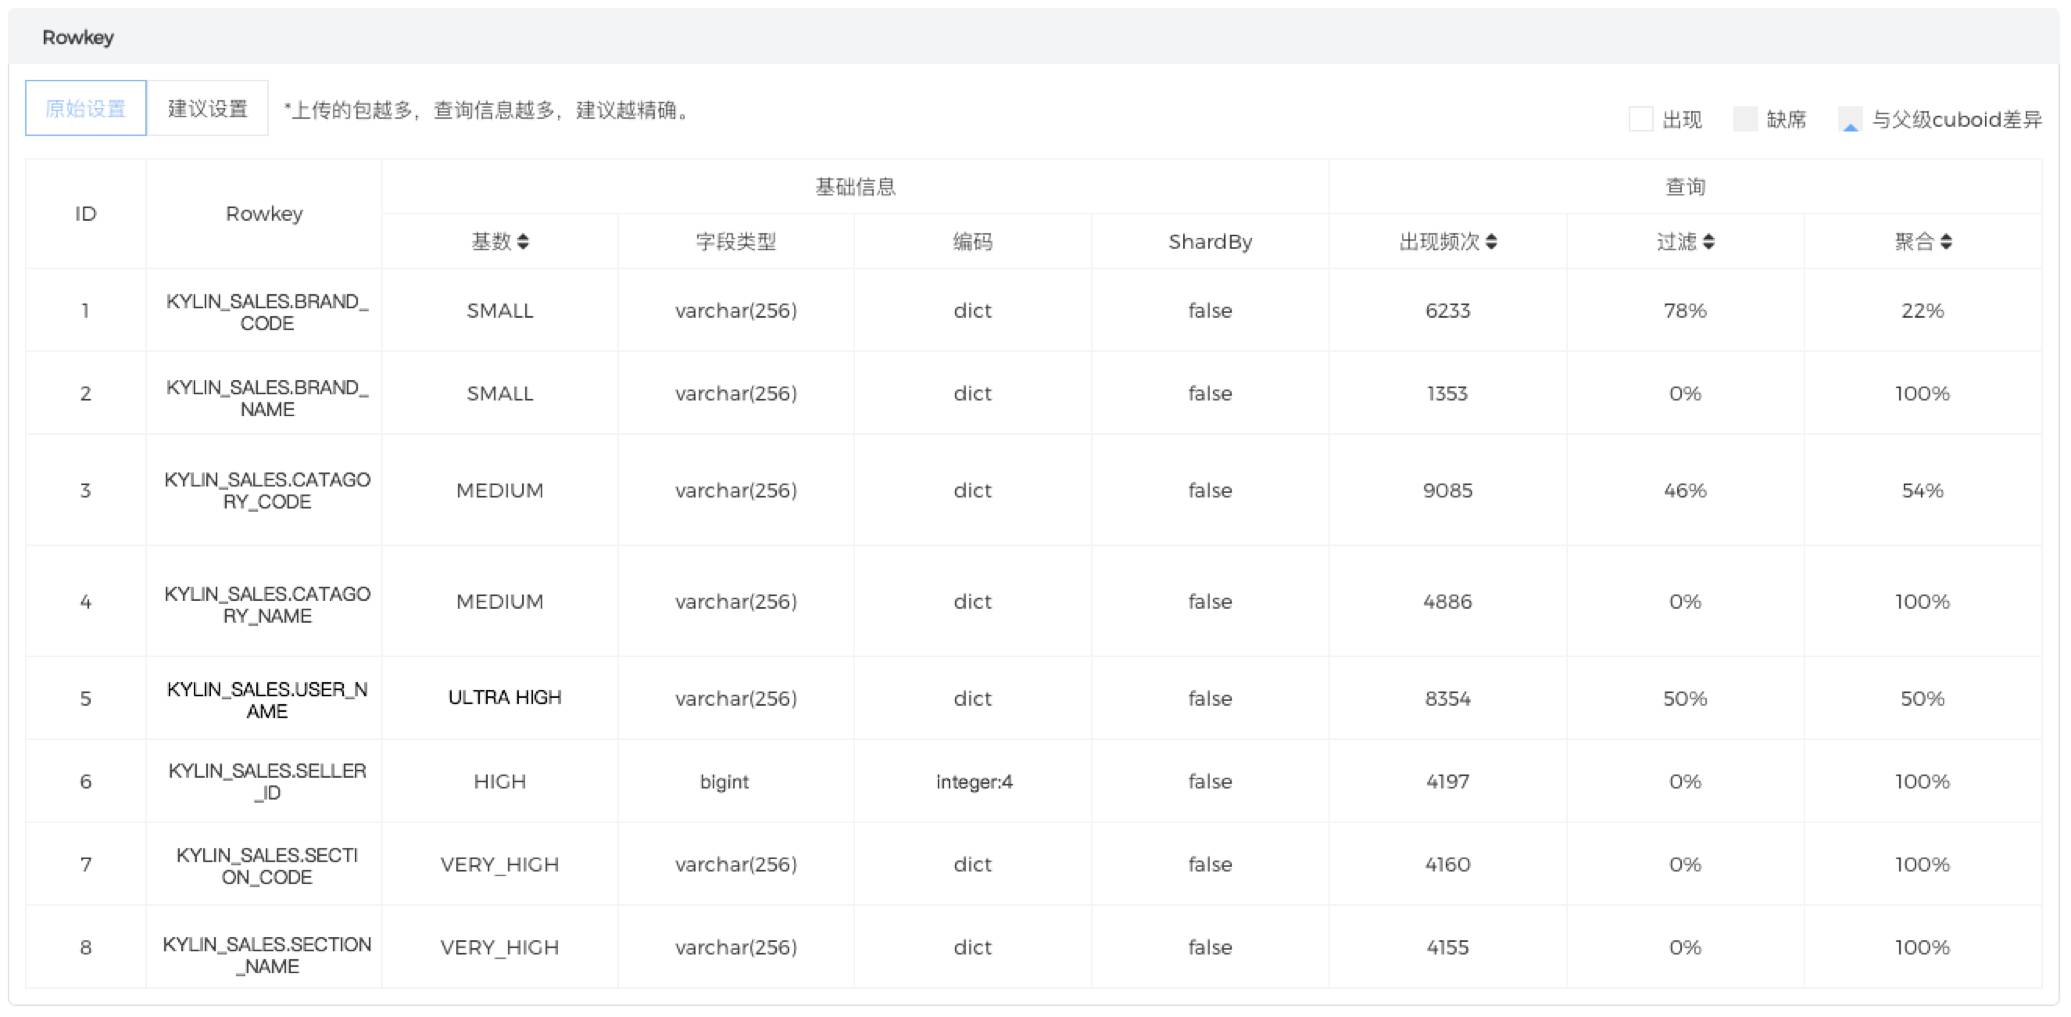This screenshot has width=2071, height=1017.
Task: Click the frequency value 4197
Action: [1447, 781]
